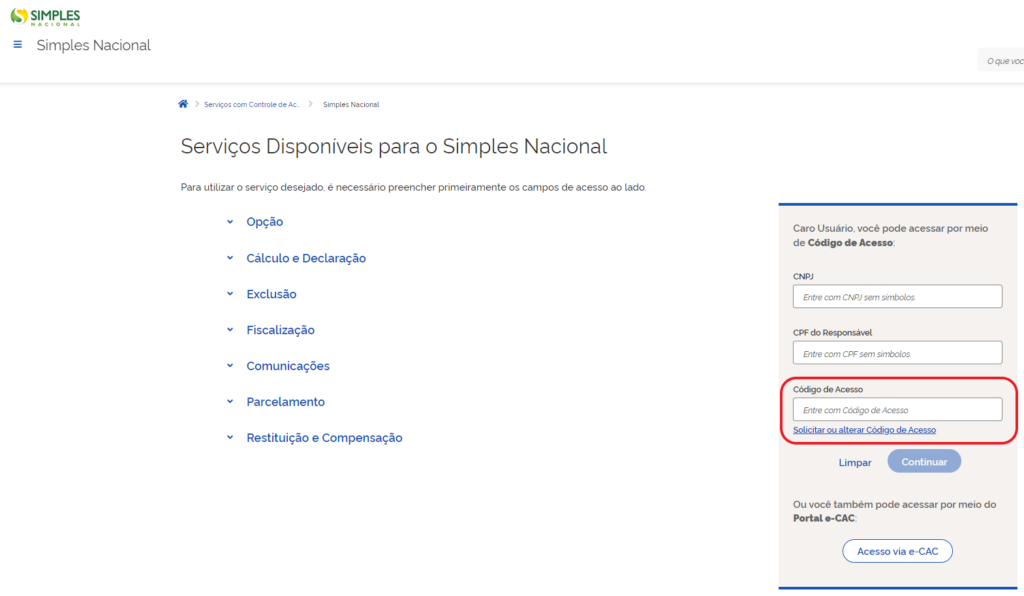Click the Simples Nacional breadcrumb item
Image resolution: width=1024 pixels, height=596 pixels.
tap(351, 104)
